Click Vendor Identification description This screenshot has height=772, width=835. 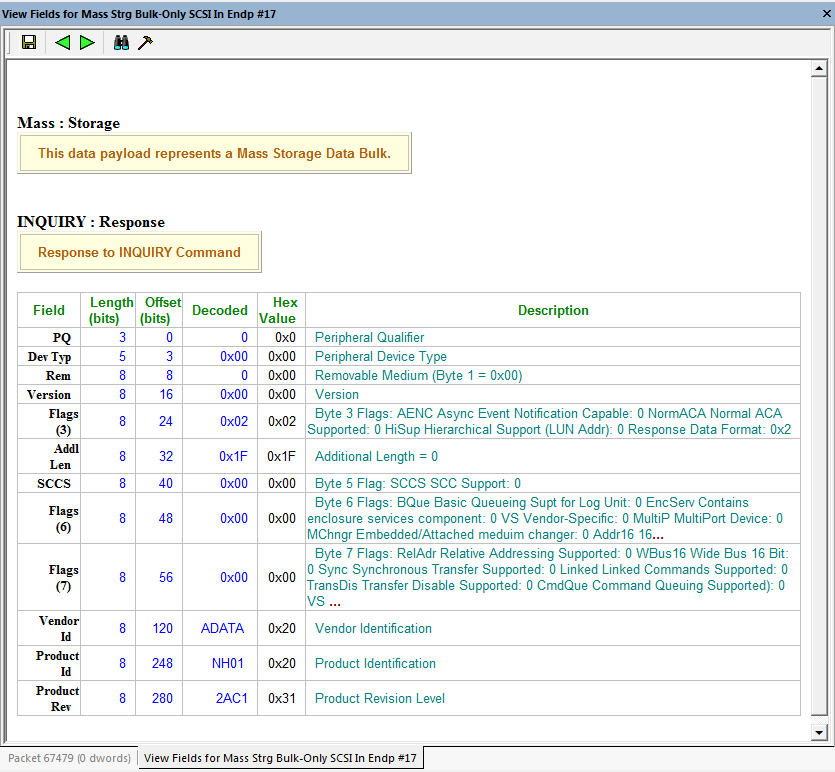[373, 628]
